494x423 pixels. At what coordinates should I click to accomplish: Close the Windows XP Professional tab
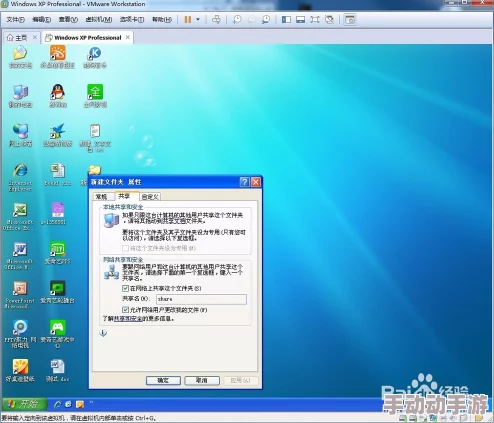(128, 37)
